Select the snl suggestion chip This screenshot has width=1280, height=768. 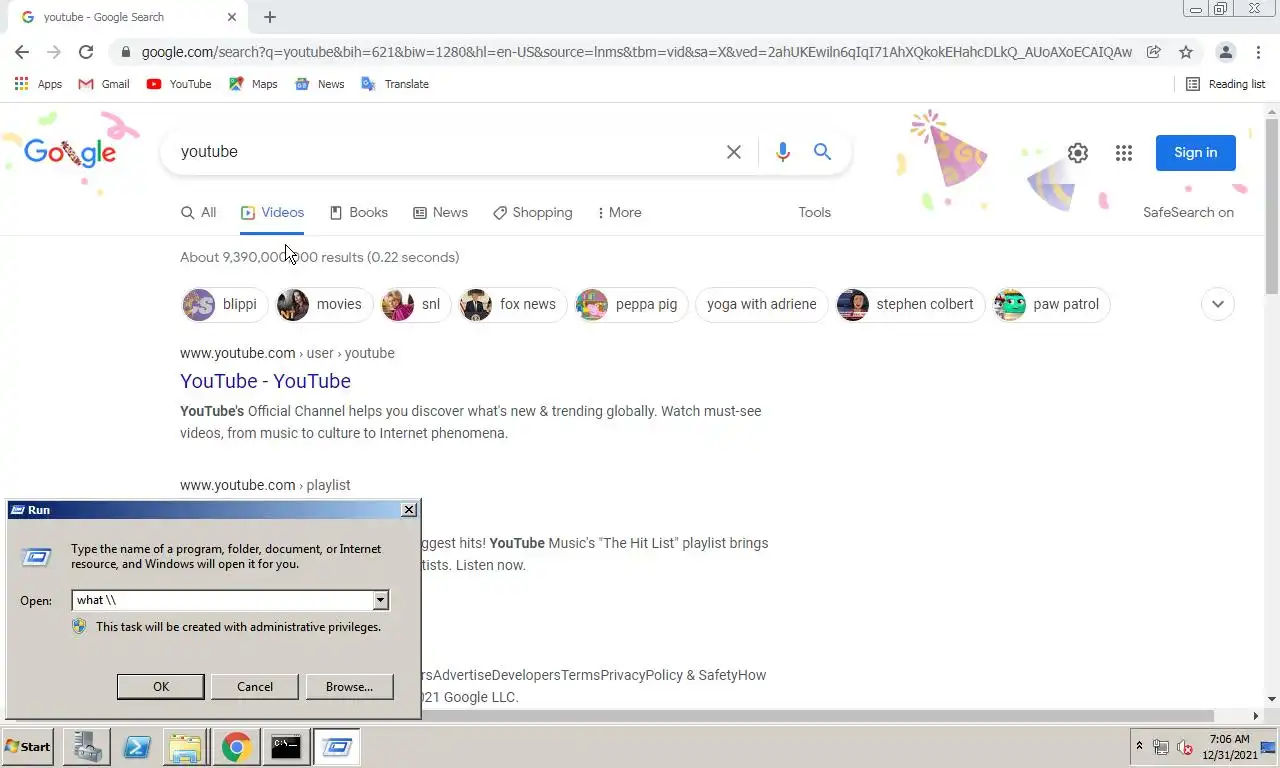click(x=415, y=304)
